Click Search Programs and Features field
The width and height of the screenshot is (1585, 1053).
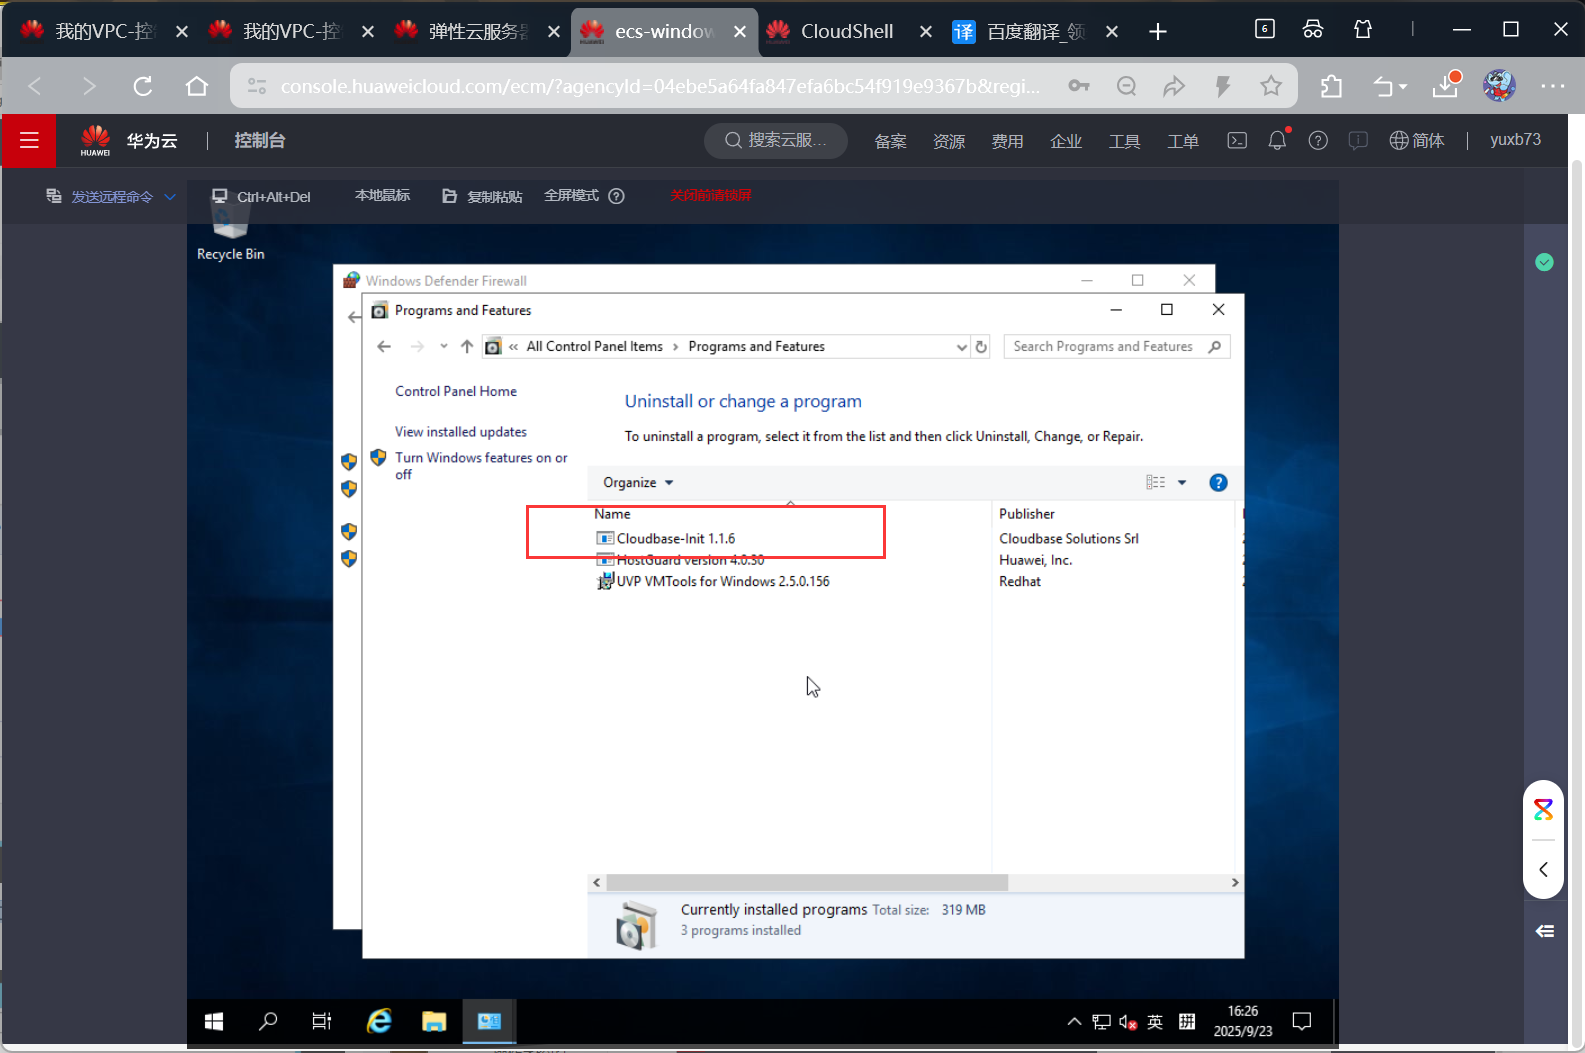[x=1117, y=346]
